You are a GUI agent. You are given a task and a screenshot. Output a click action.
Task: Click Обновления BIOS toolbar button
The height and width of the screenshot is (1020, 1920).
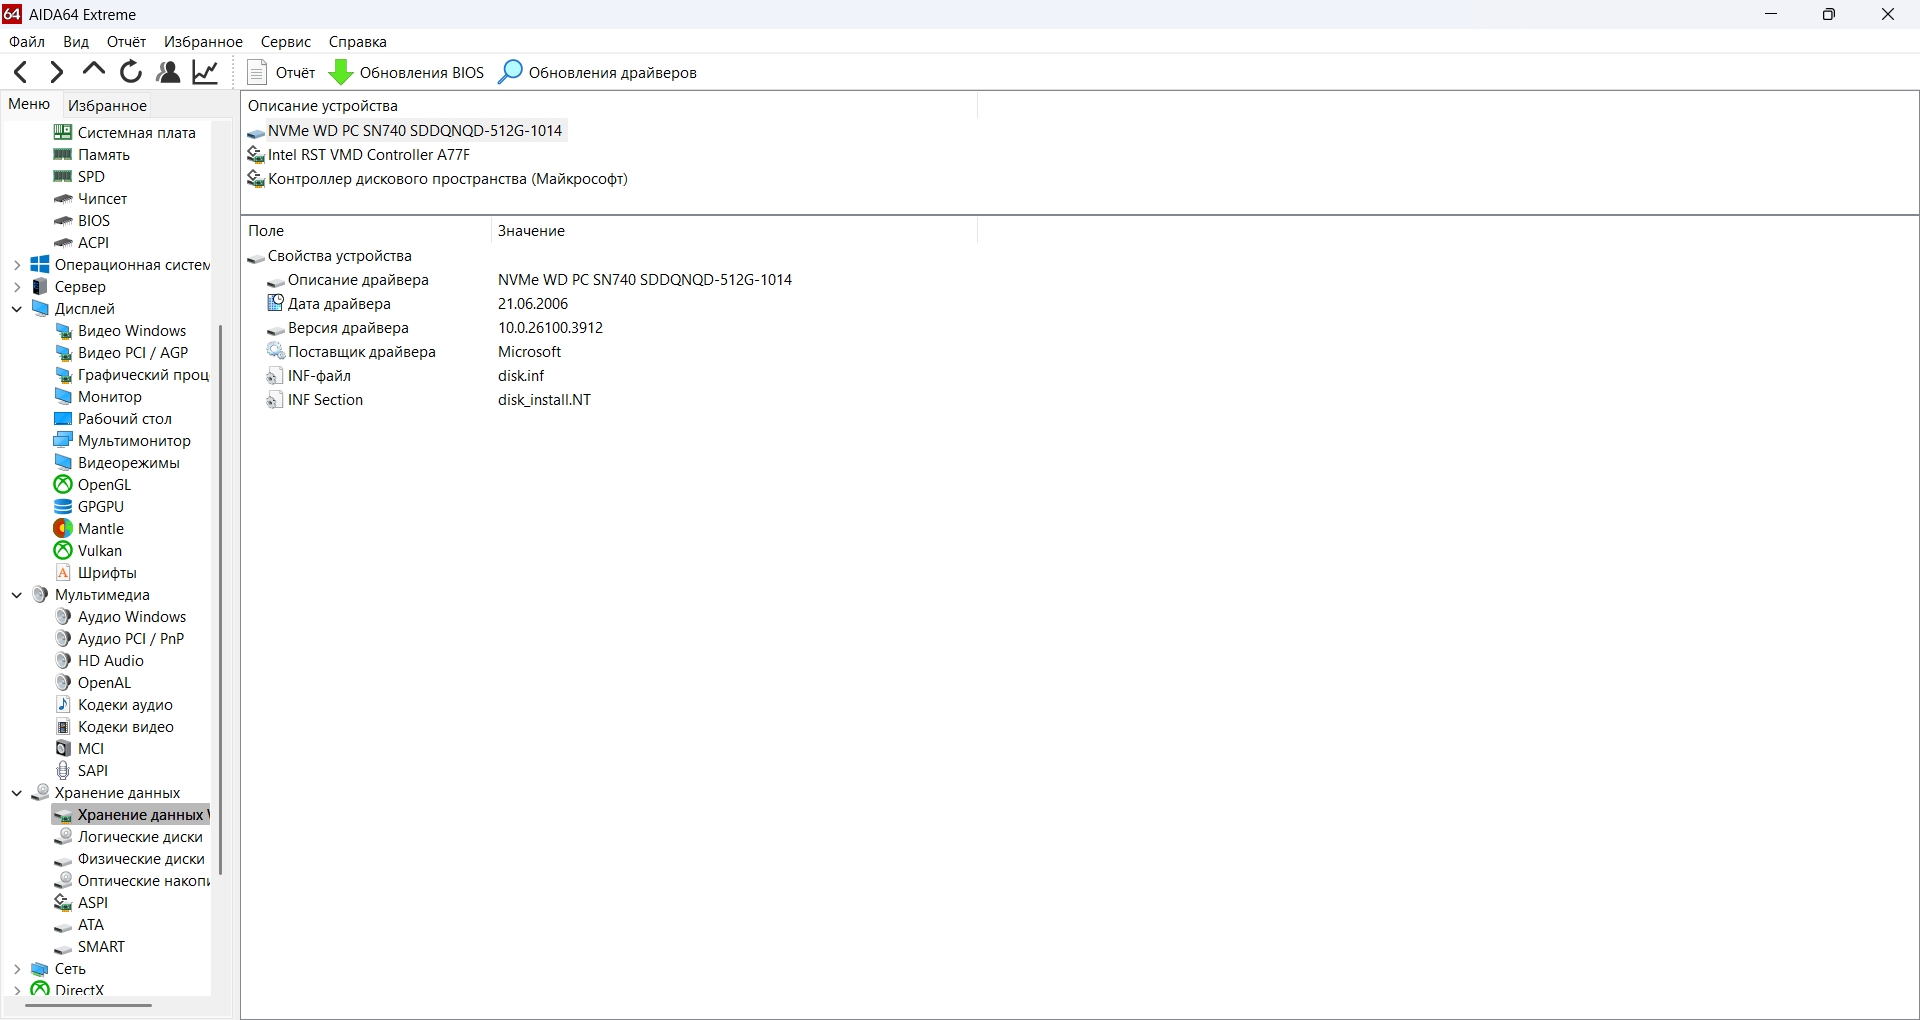(x=407, y=72)
